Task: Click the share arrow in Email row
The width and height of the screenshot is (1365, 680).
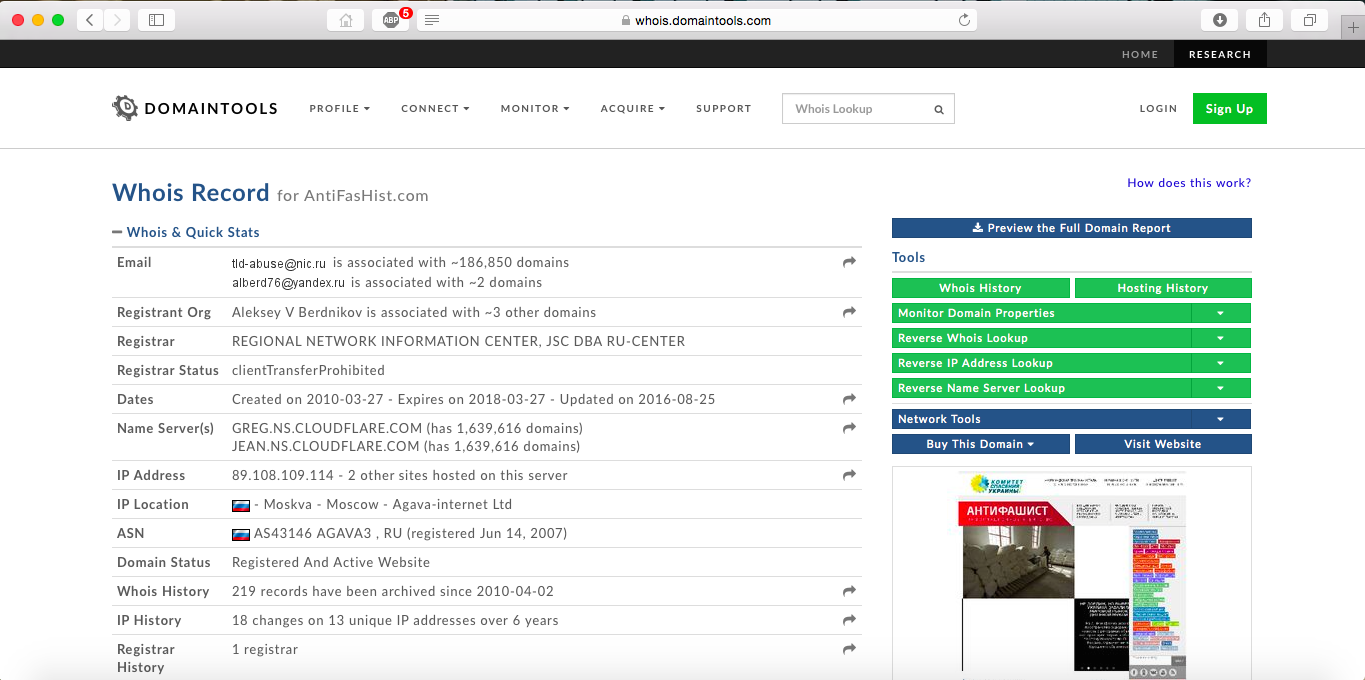Action: point(849,262)
